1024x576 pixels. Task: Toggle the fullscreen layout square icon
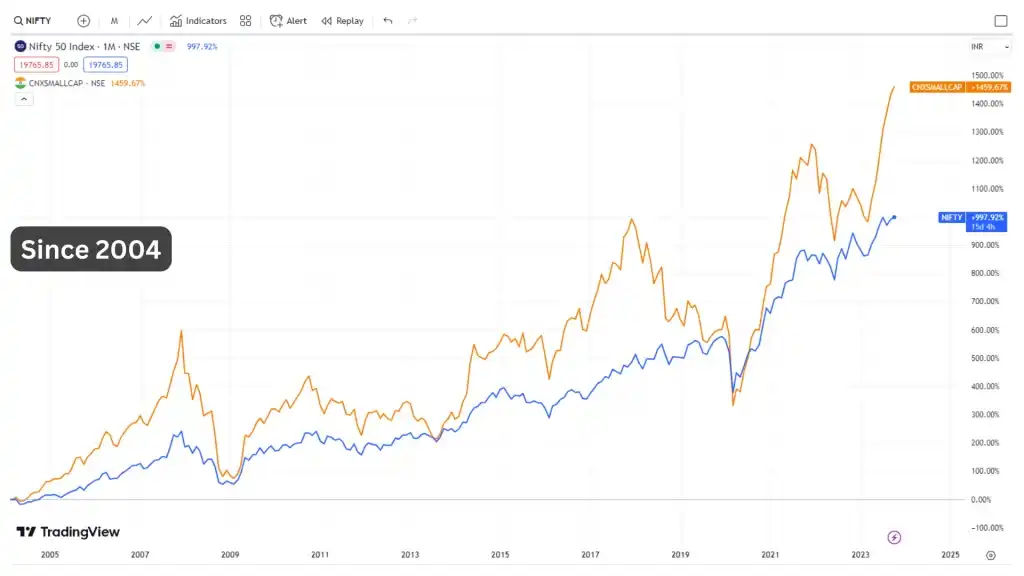click(1000, 21)
